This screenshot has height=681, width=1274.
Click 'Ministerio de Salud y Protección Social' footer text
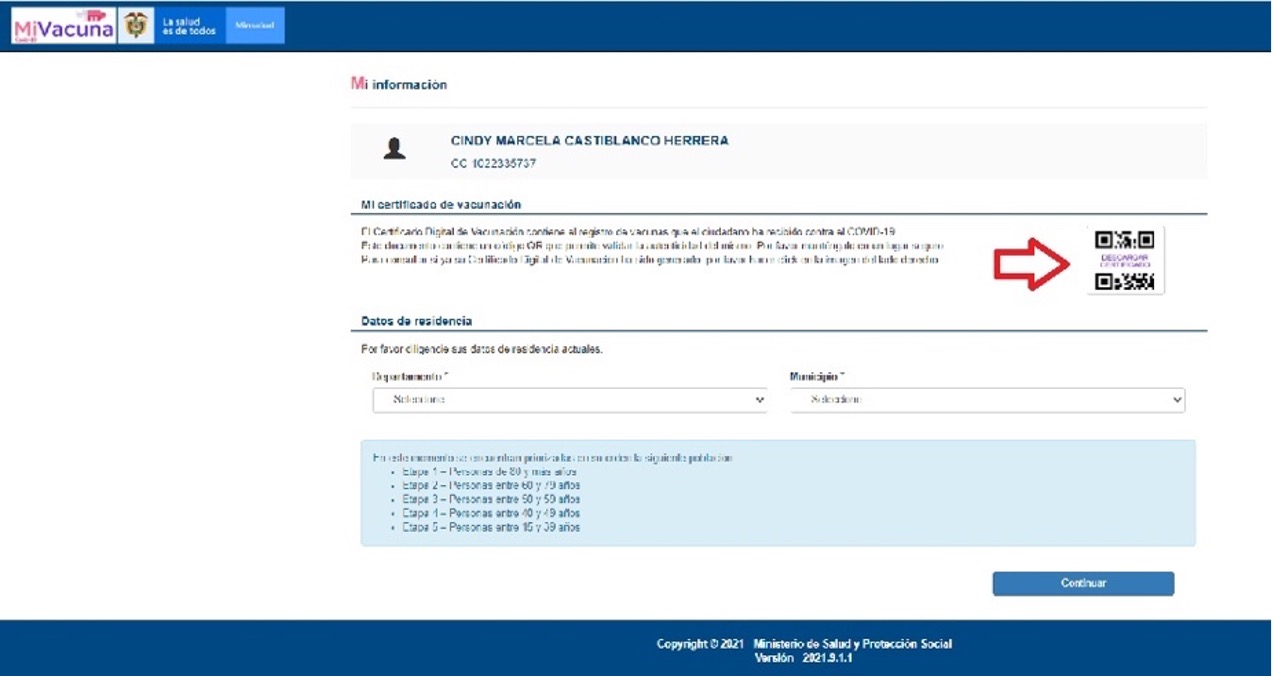click(x=852, y=644)
